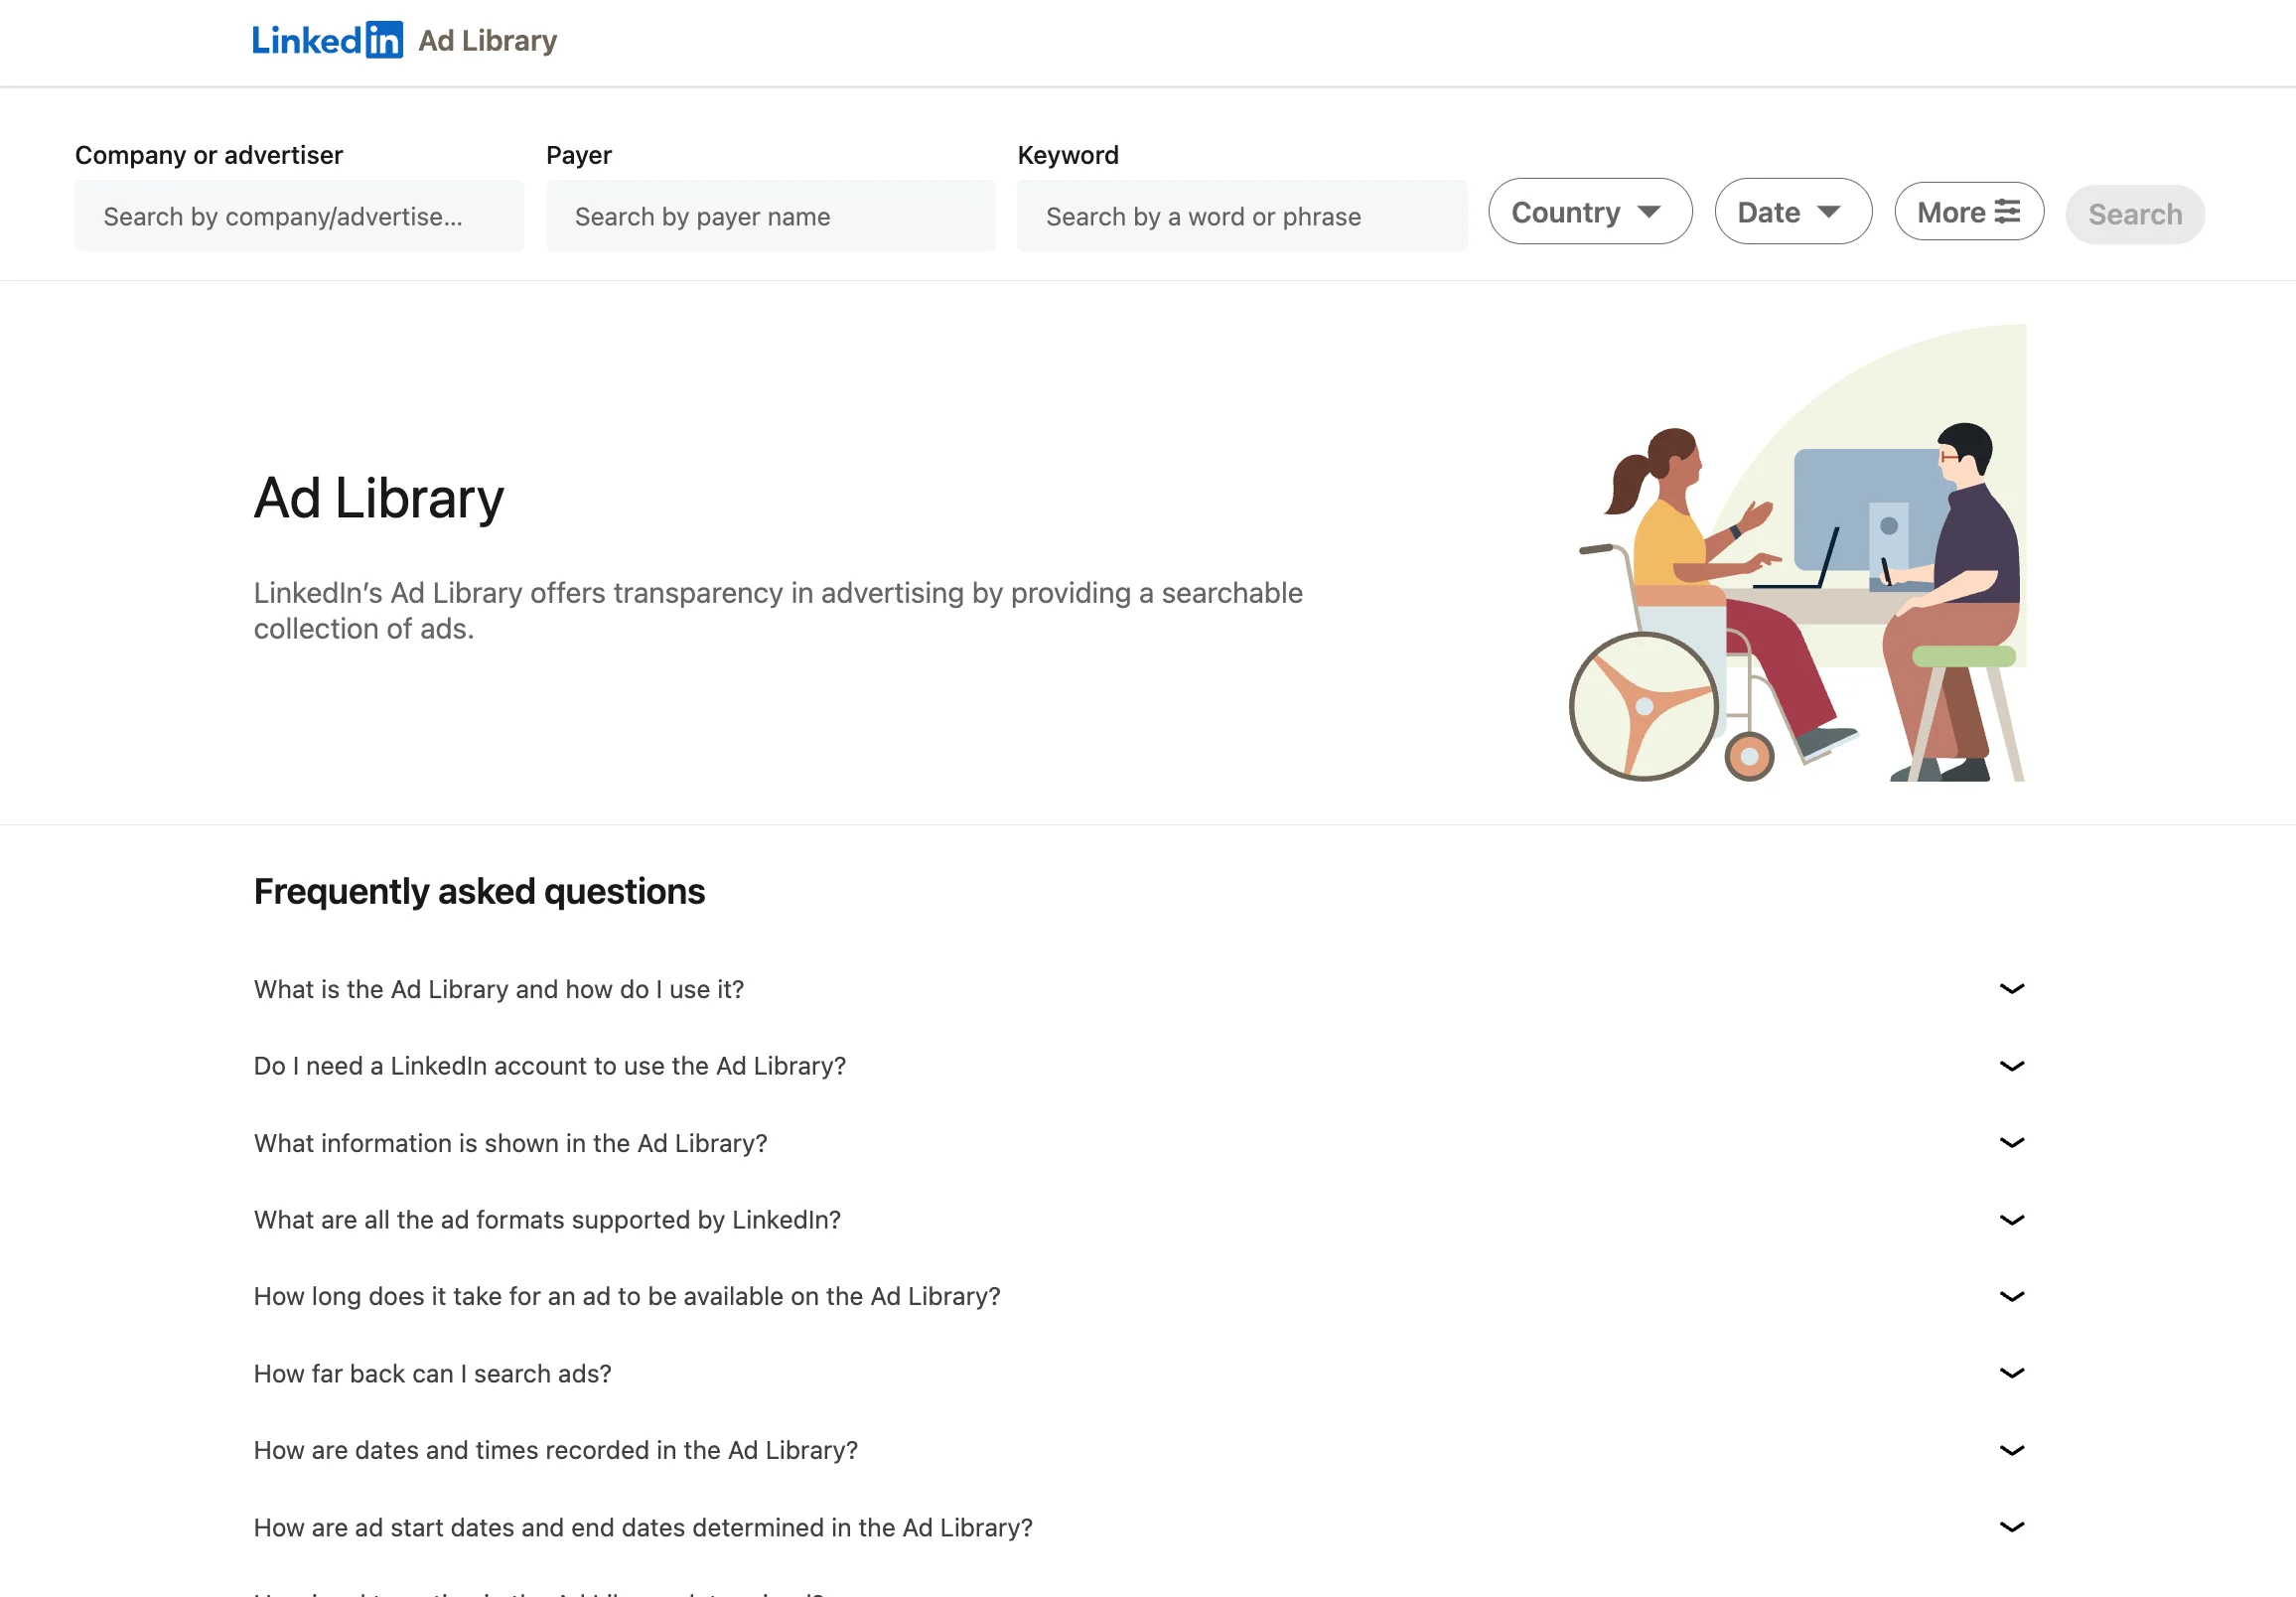Image resolution: width=2296 pixels, height=1597 pixels.
Task: Open the Date filter dropdown
Action: [1792, 212]
